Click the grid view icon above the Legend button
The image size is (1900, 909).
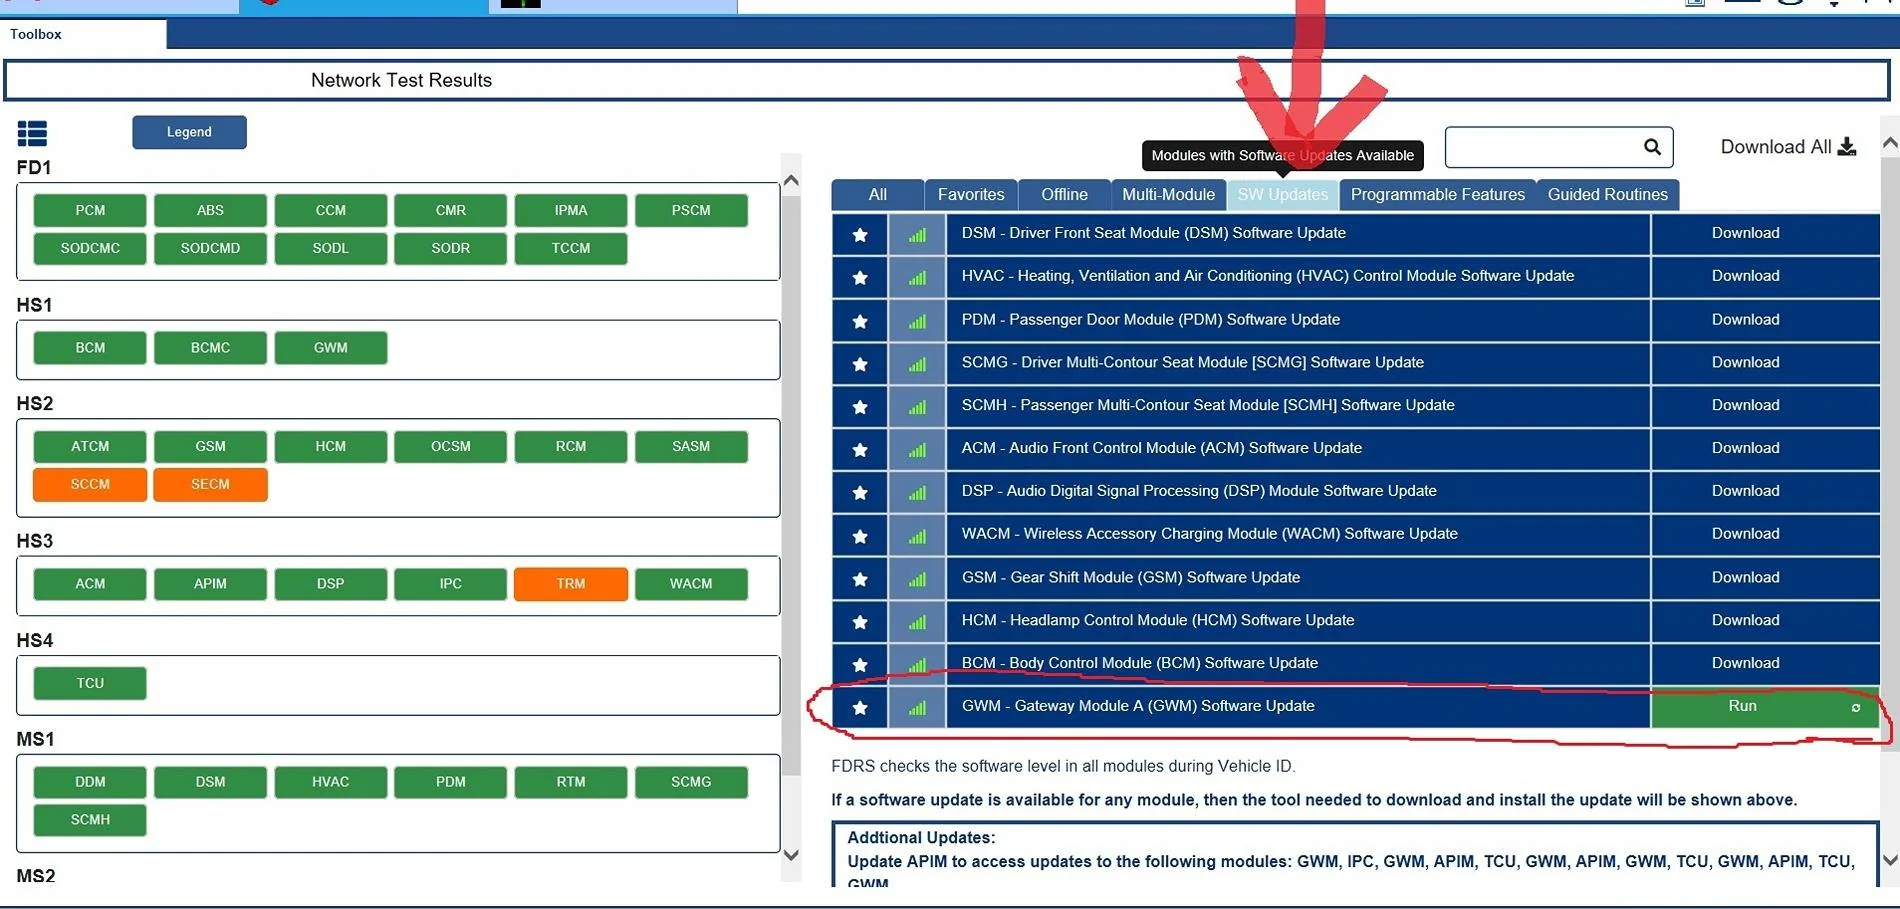[x=33, y=132]
